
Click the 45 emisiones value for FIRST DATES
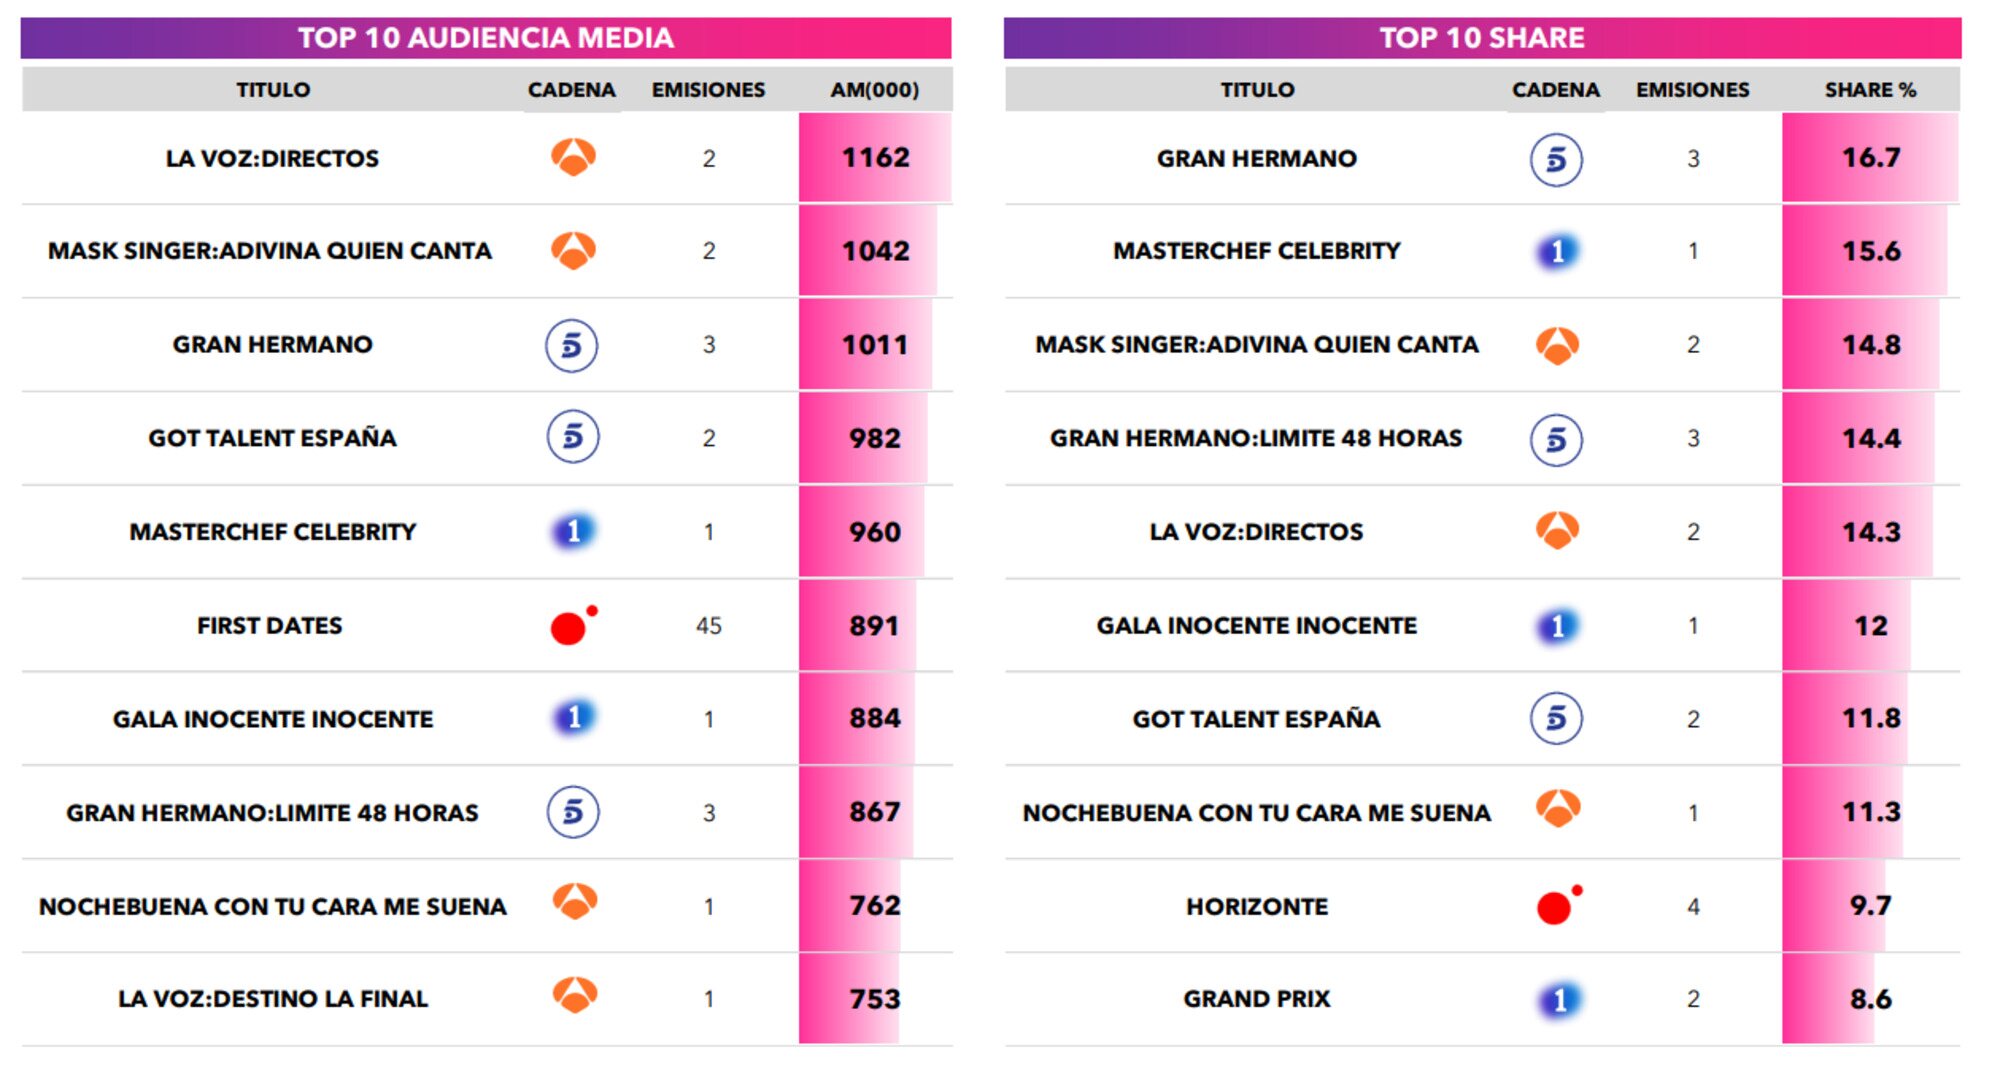[708, 626]
